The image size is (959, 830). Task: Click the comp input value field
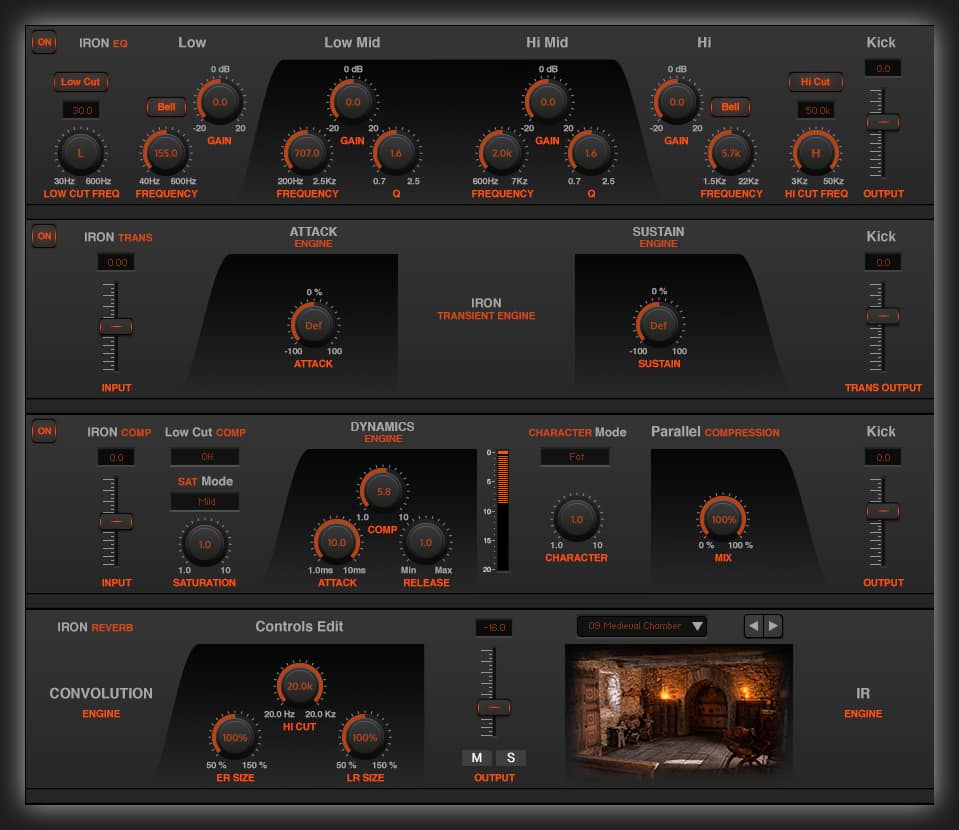[116, 457]
